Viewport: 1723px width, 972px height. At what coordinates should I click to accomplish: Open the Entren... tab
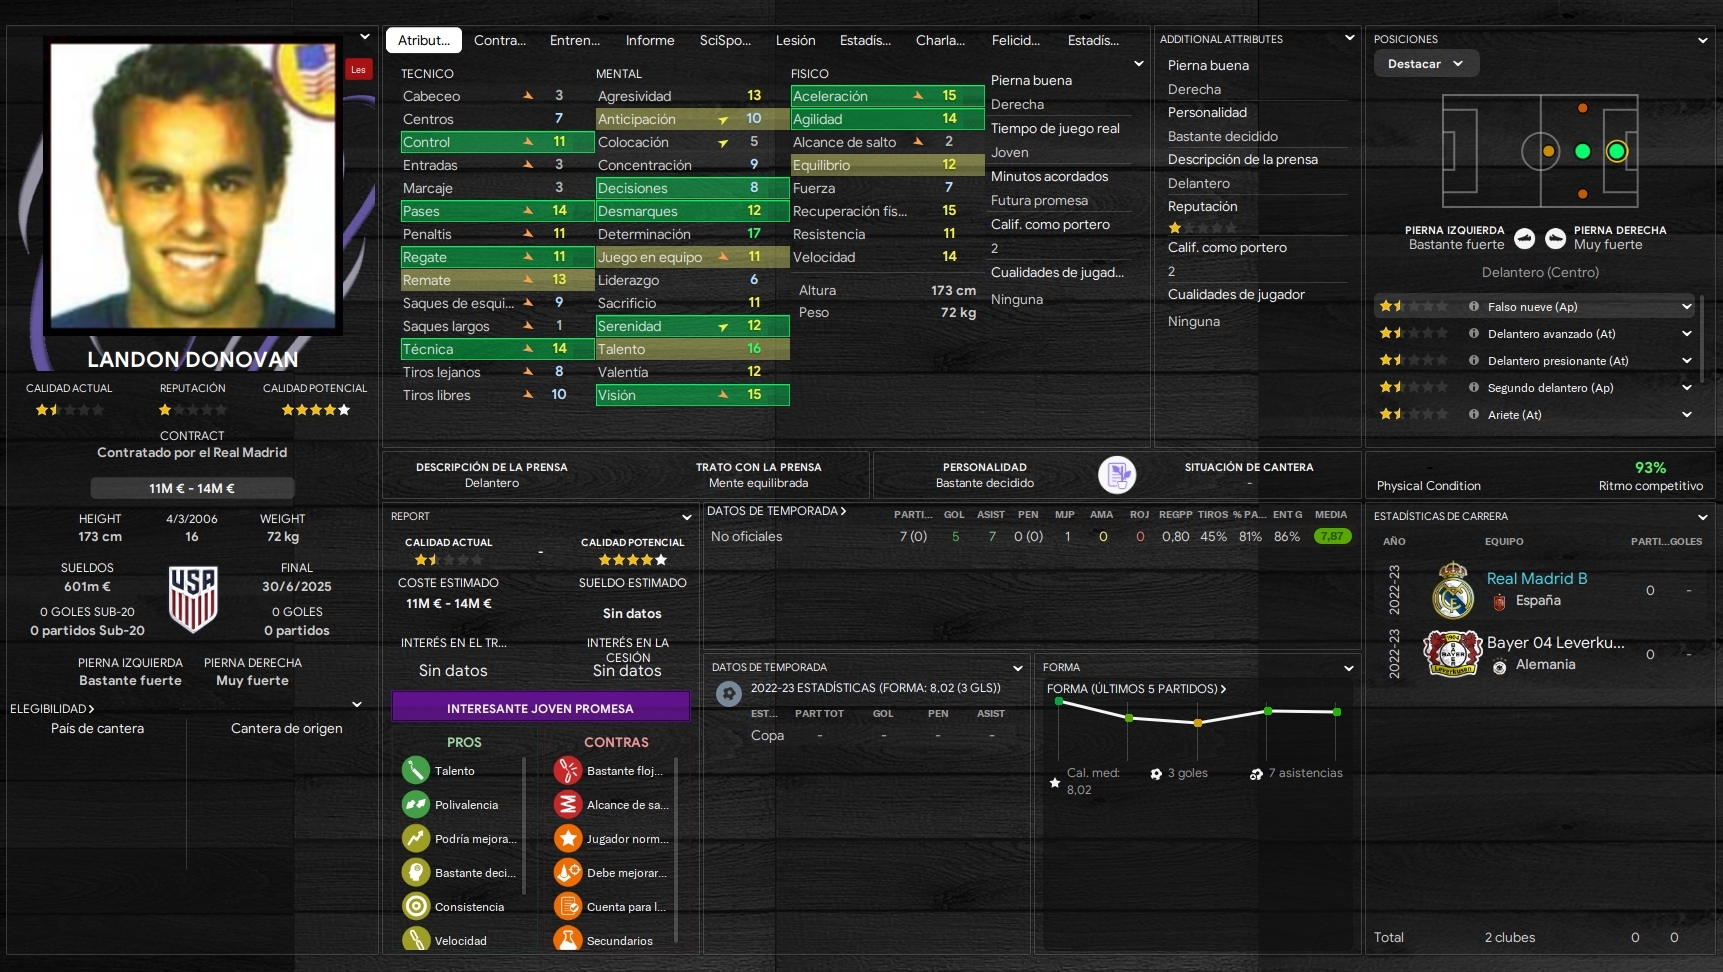(x=575, y=40)
